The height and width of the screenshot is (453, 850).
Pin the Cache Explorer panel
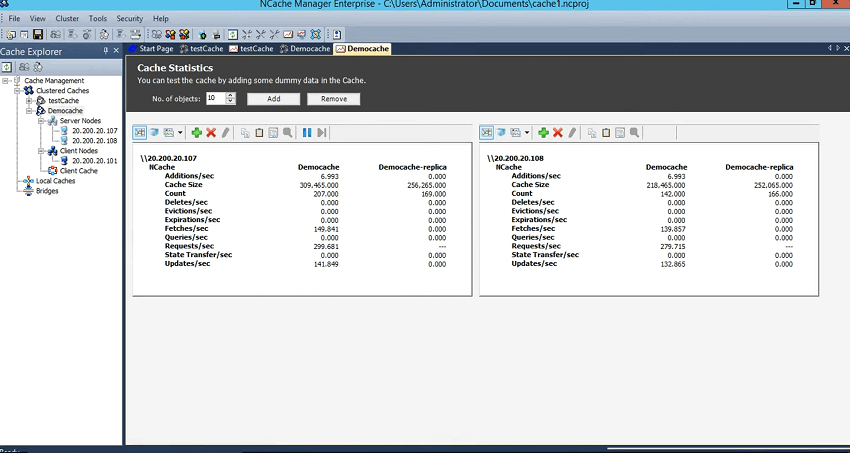point(106,51)
